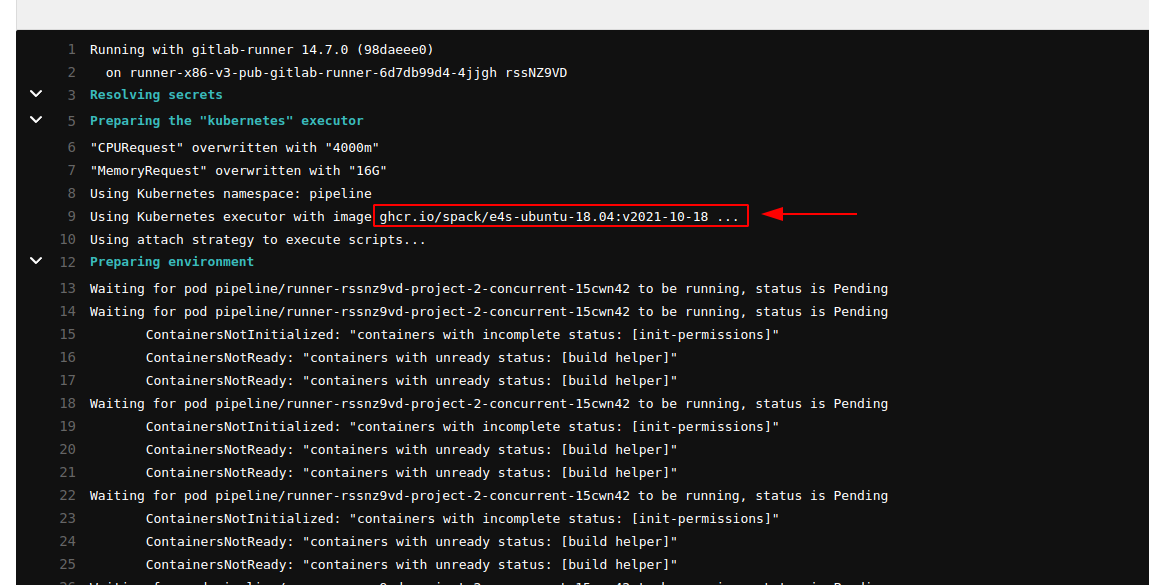The width and height of the screenshot is (1149, 585).
Task: Open line number 22 link
Action: (68, 496)
